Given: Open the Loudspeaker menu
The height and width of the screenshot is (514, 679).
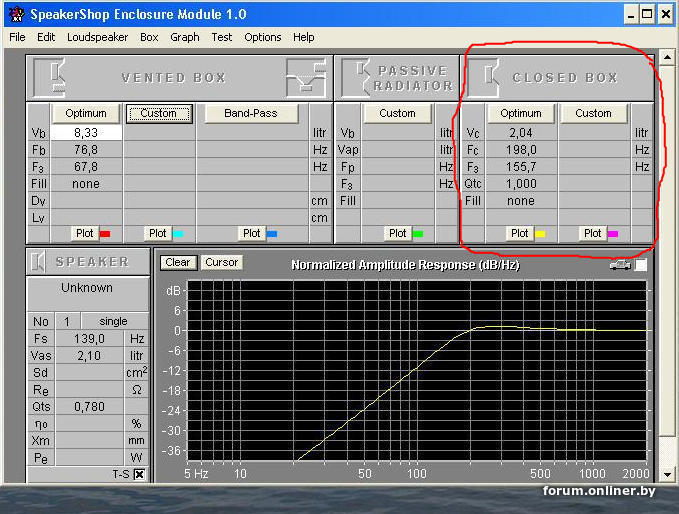Looking at the screenshot, I should (x=97, y=37).
